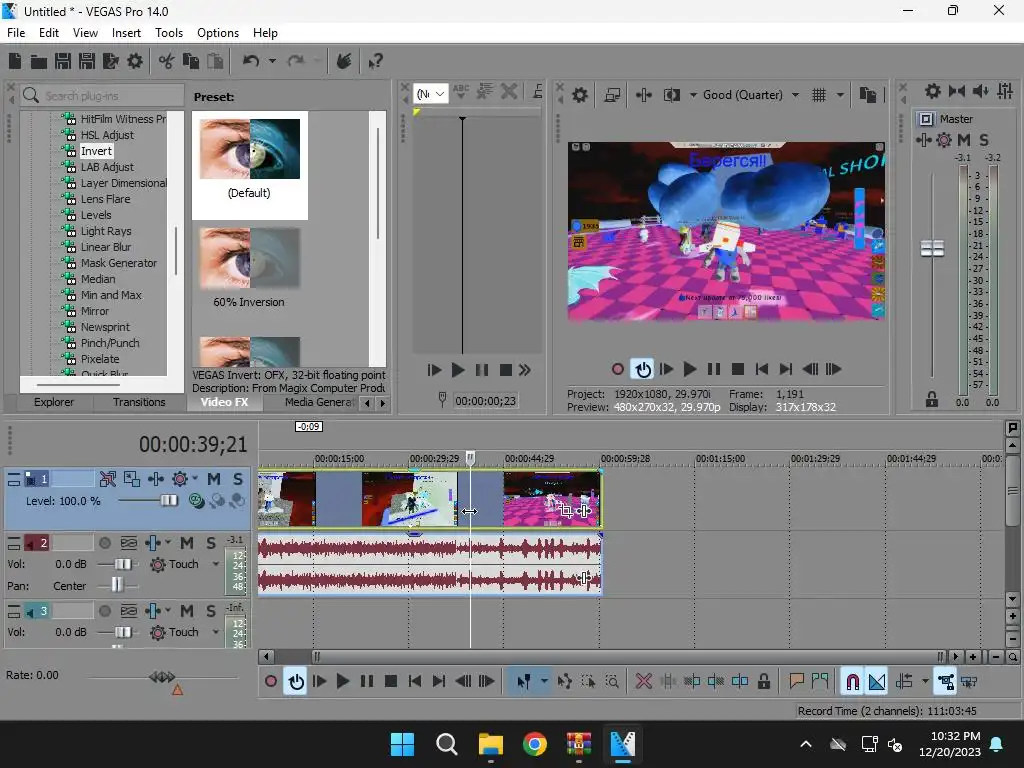Save the project with the floppy disk icon

[x=63, y=61]
